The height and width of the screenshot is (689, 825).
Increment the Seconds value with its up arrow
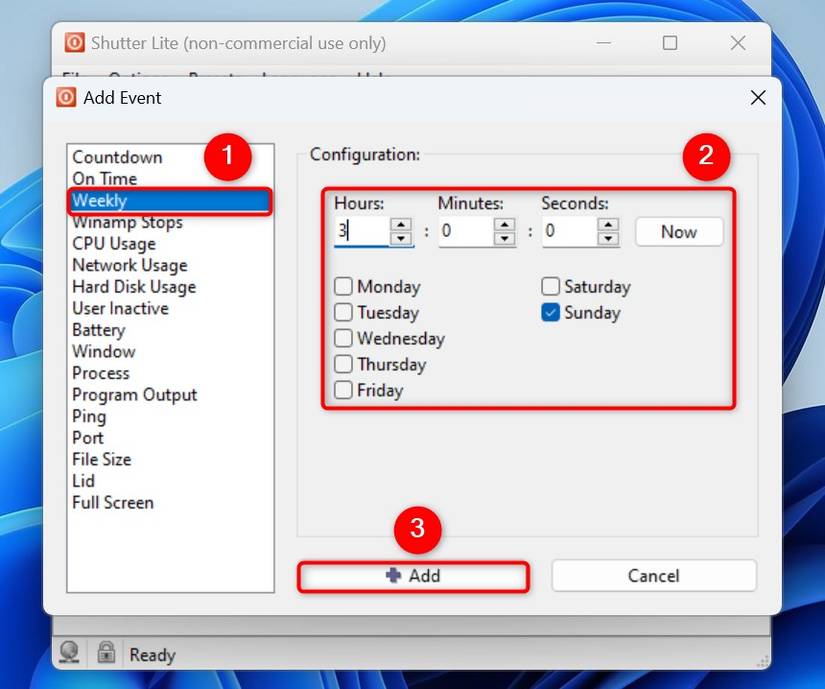(608, 226)
